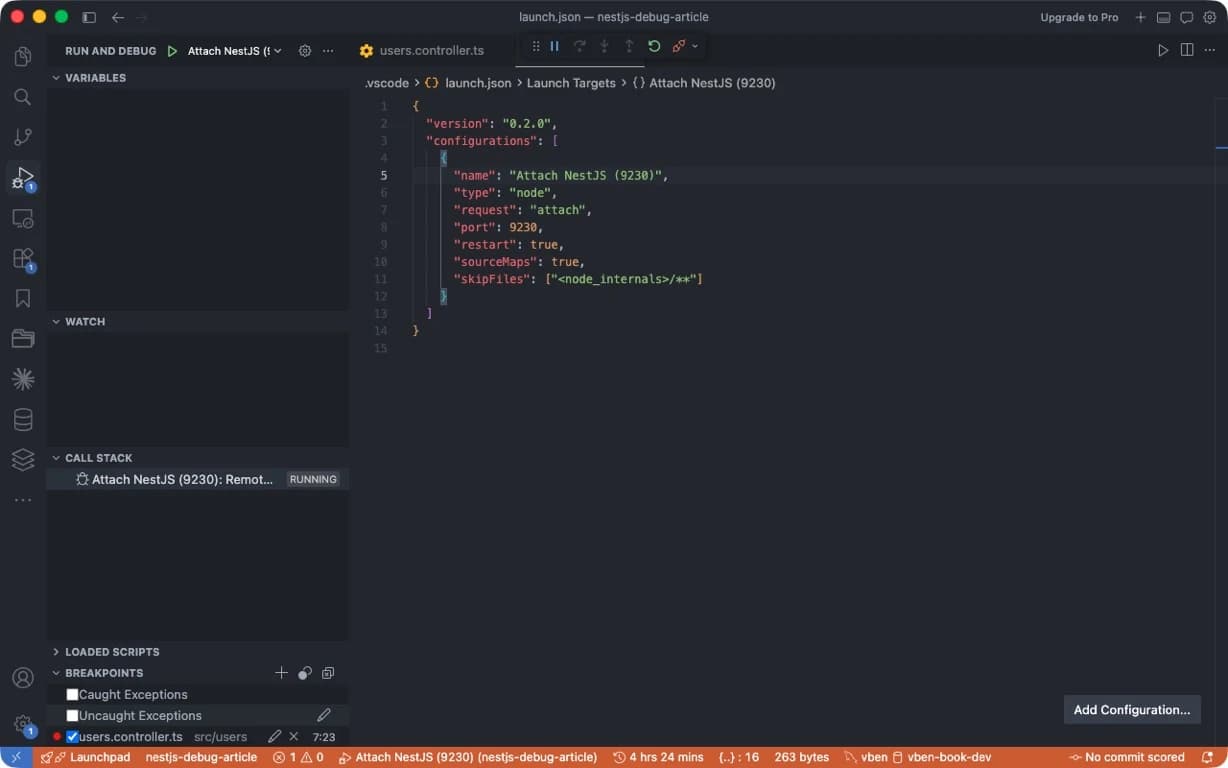Image resolution: width=1228 pixels, height=768 pixels.
Task: Open the chat icon in title bar
Action: 1187,17
